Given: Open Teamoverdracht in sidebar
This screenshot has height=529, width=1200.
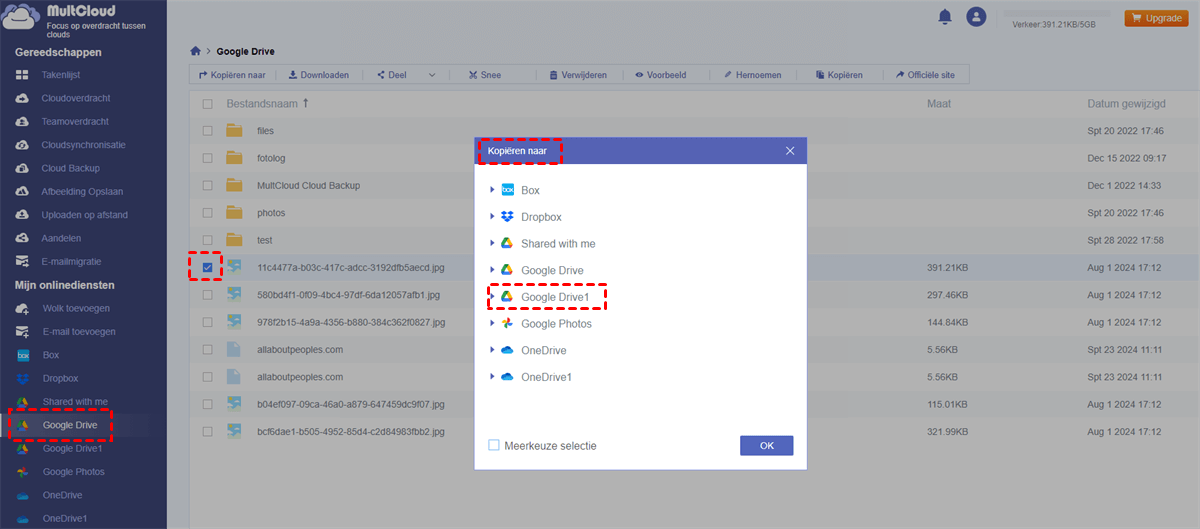Looking at the screenshot, I should 75,121.
